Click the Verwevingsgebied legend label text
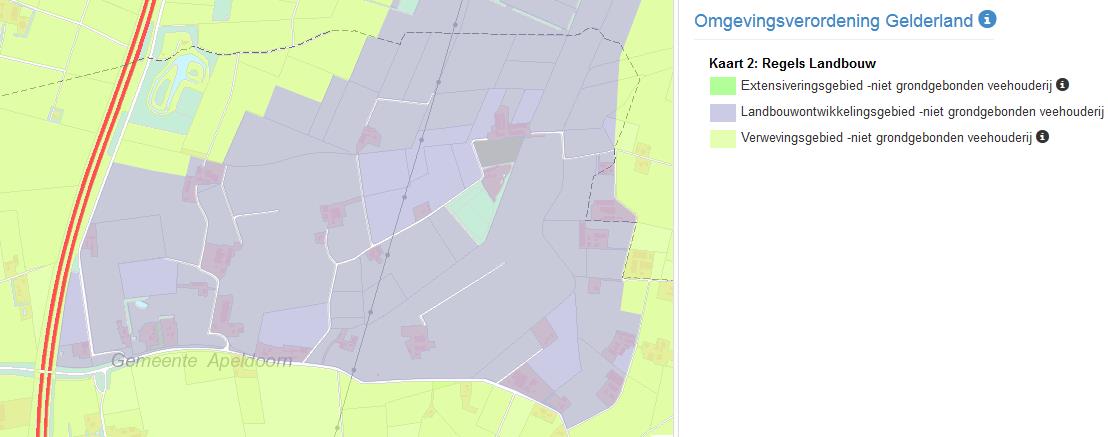Image resolution: width=1108 pixels, height=437 pixels. 887,138
